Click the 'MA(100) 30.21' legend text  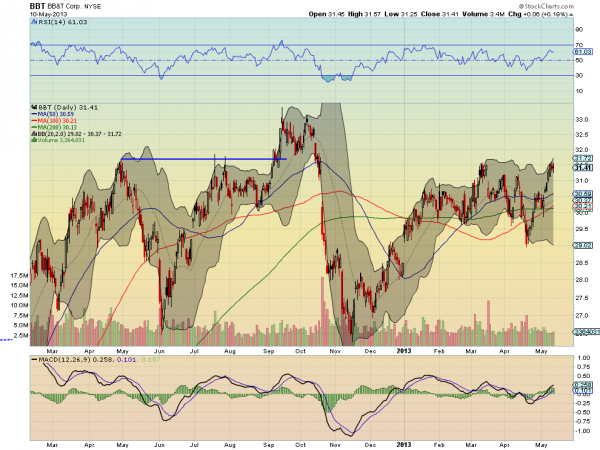[57, 121]
